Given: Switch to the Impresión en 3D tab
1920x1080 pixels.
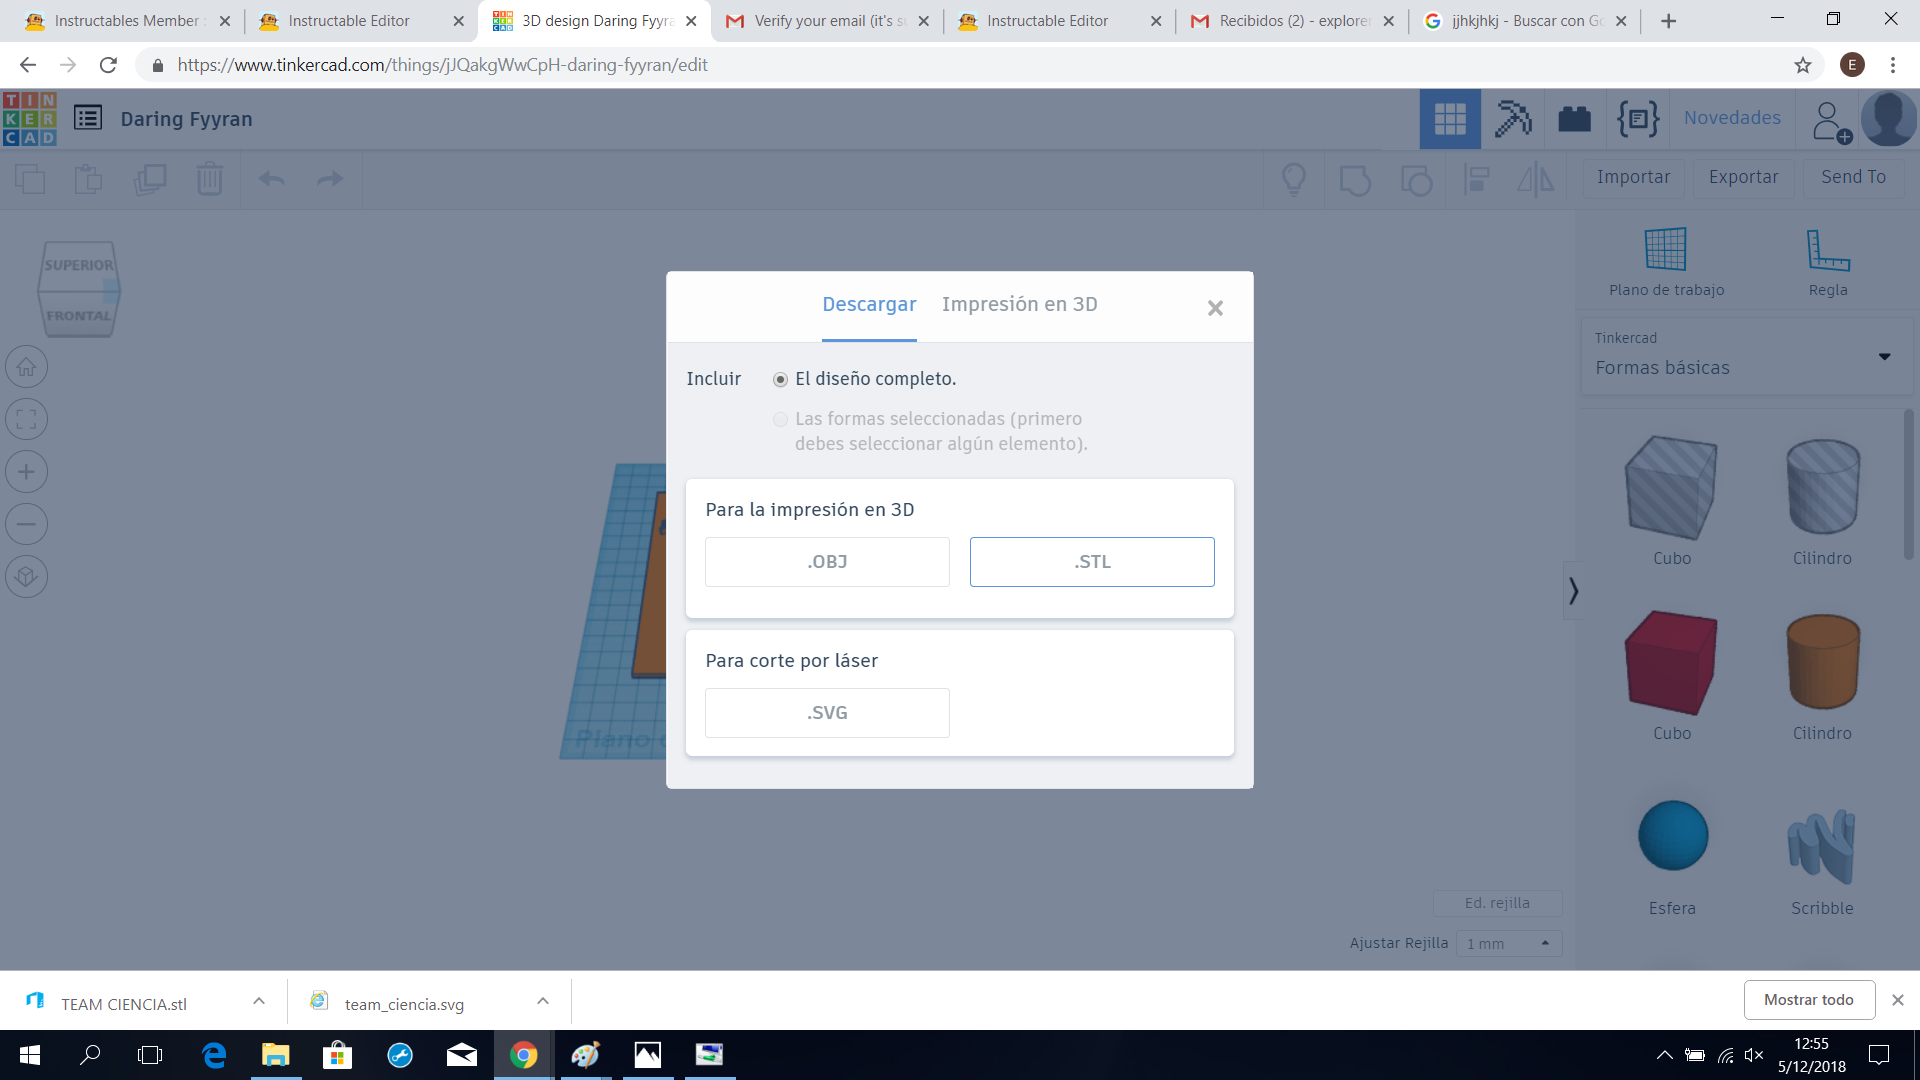Looking at the screenshot, I should click(x=1019, y=304).
